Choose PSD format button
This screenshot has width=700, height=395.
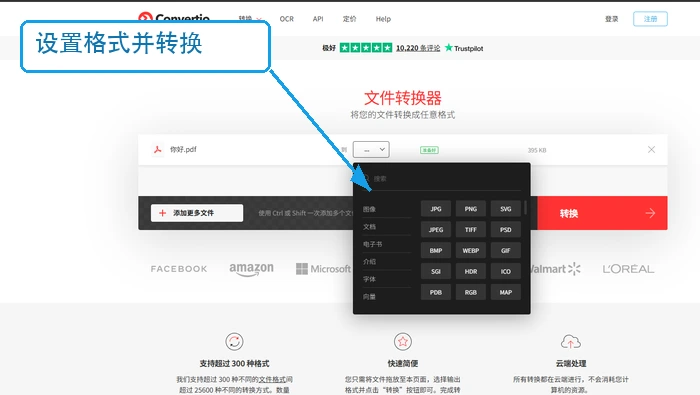tap(505, 230)
